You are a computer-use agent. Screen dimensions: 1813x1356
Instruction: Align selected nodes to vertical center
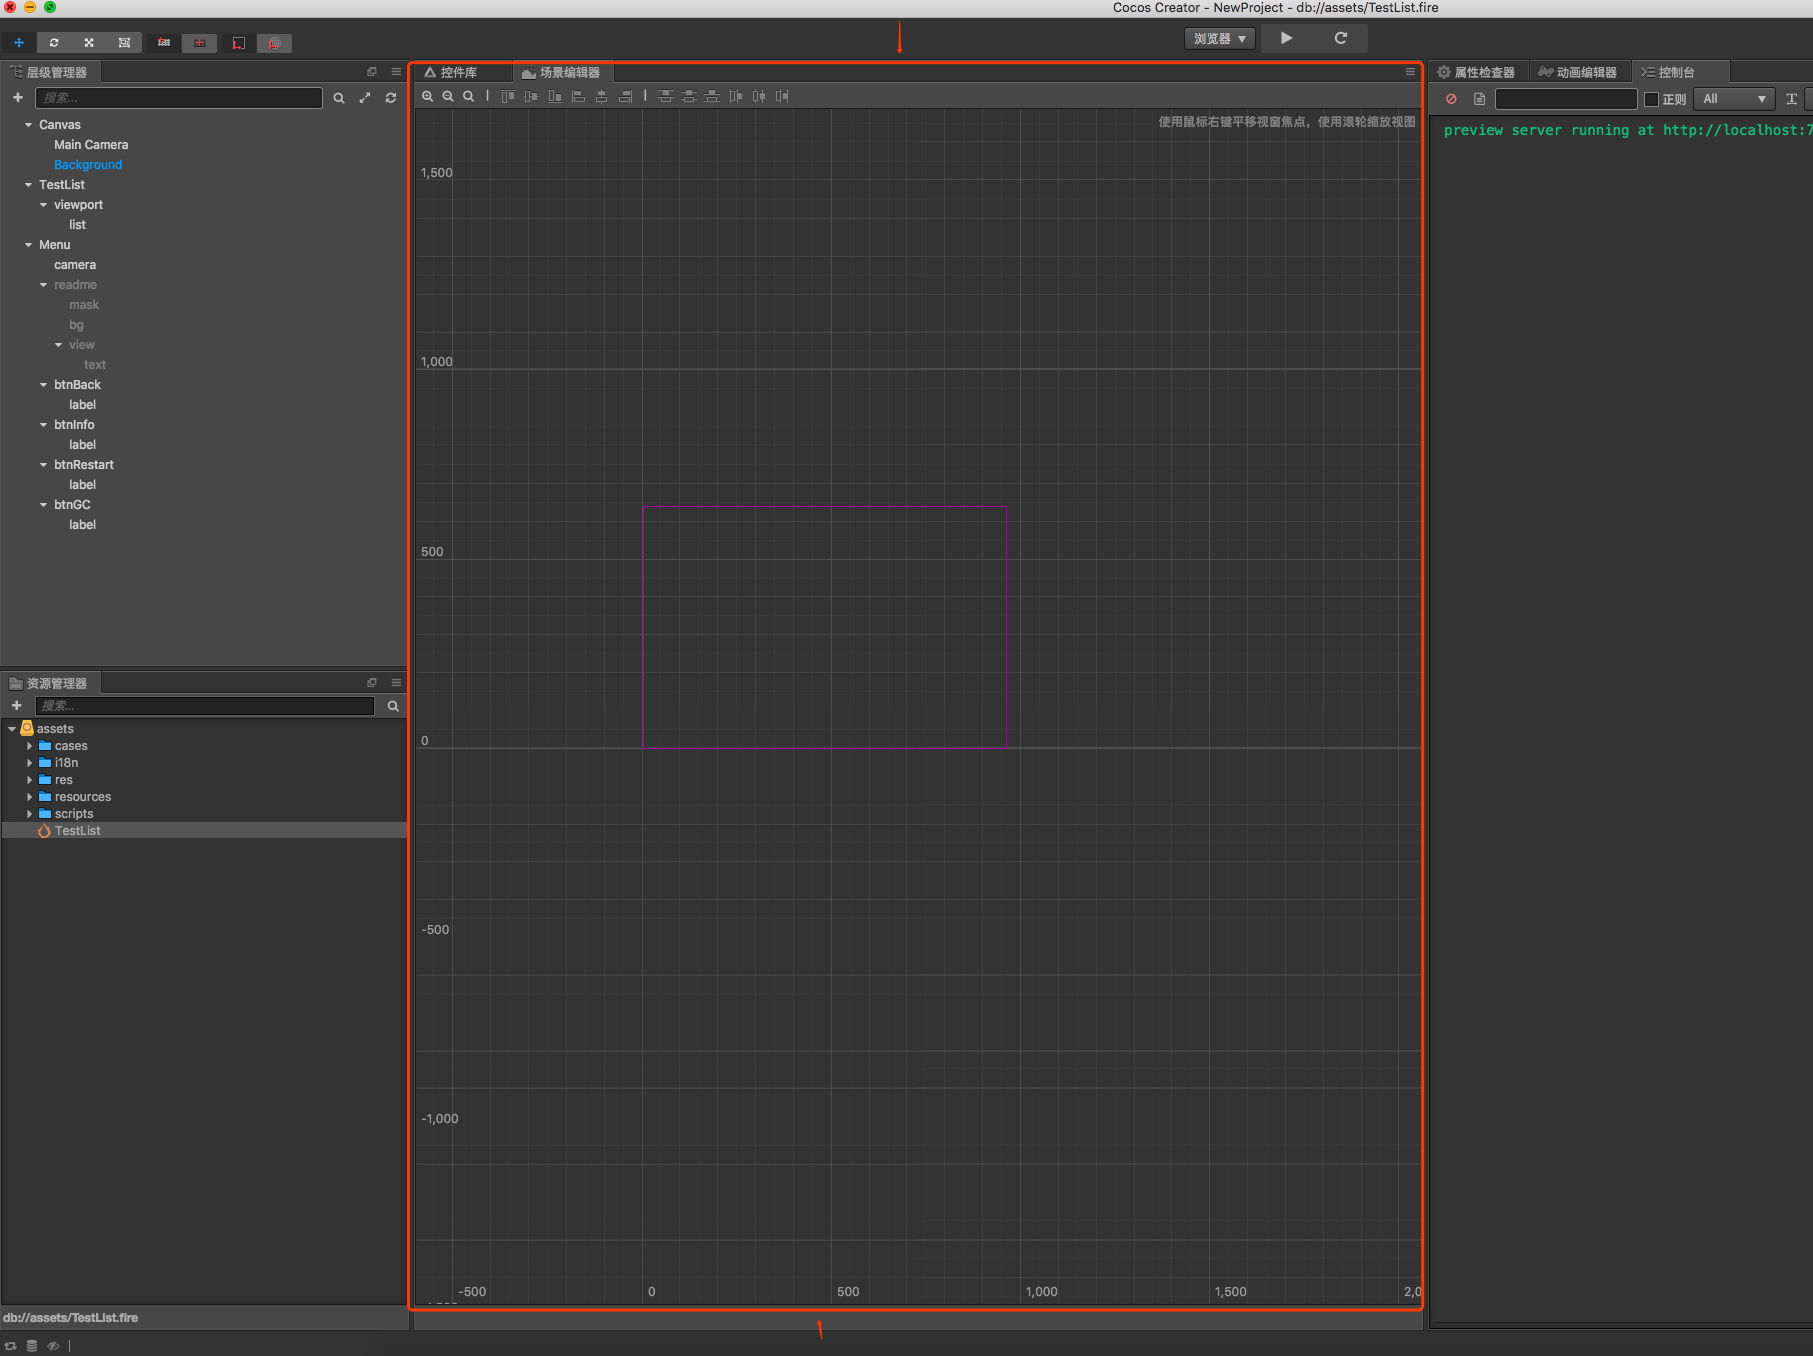531,96
